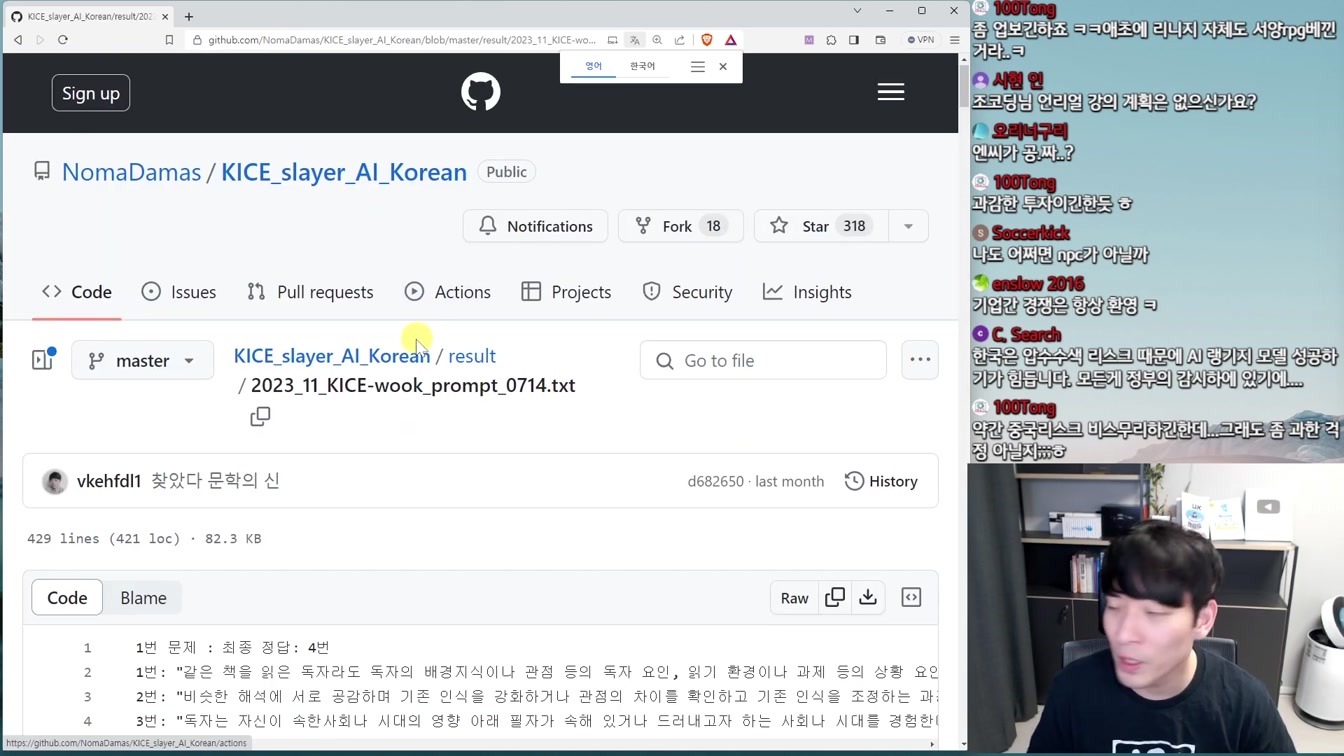The height and width of the screenshot is (756, 1344).
Task: Open the browser extensions puzzle icon
Action: 831,40
